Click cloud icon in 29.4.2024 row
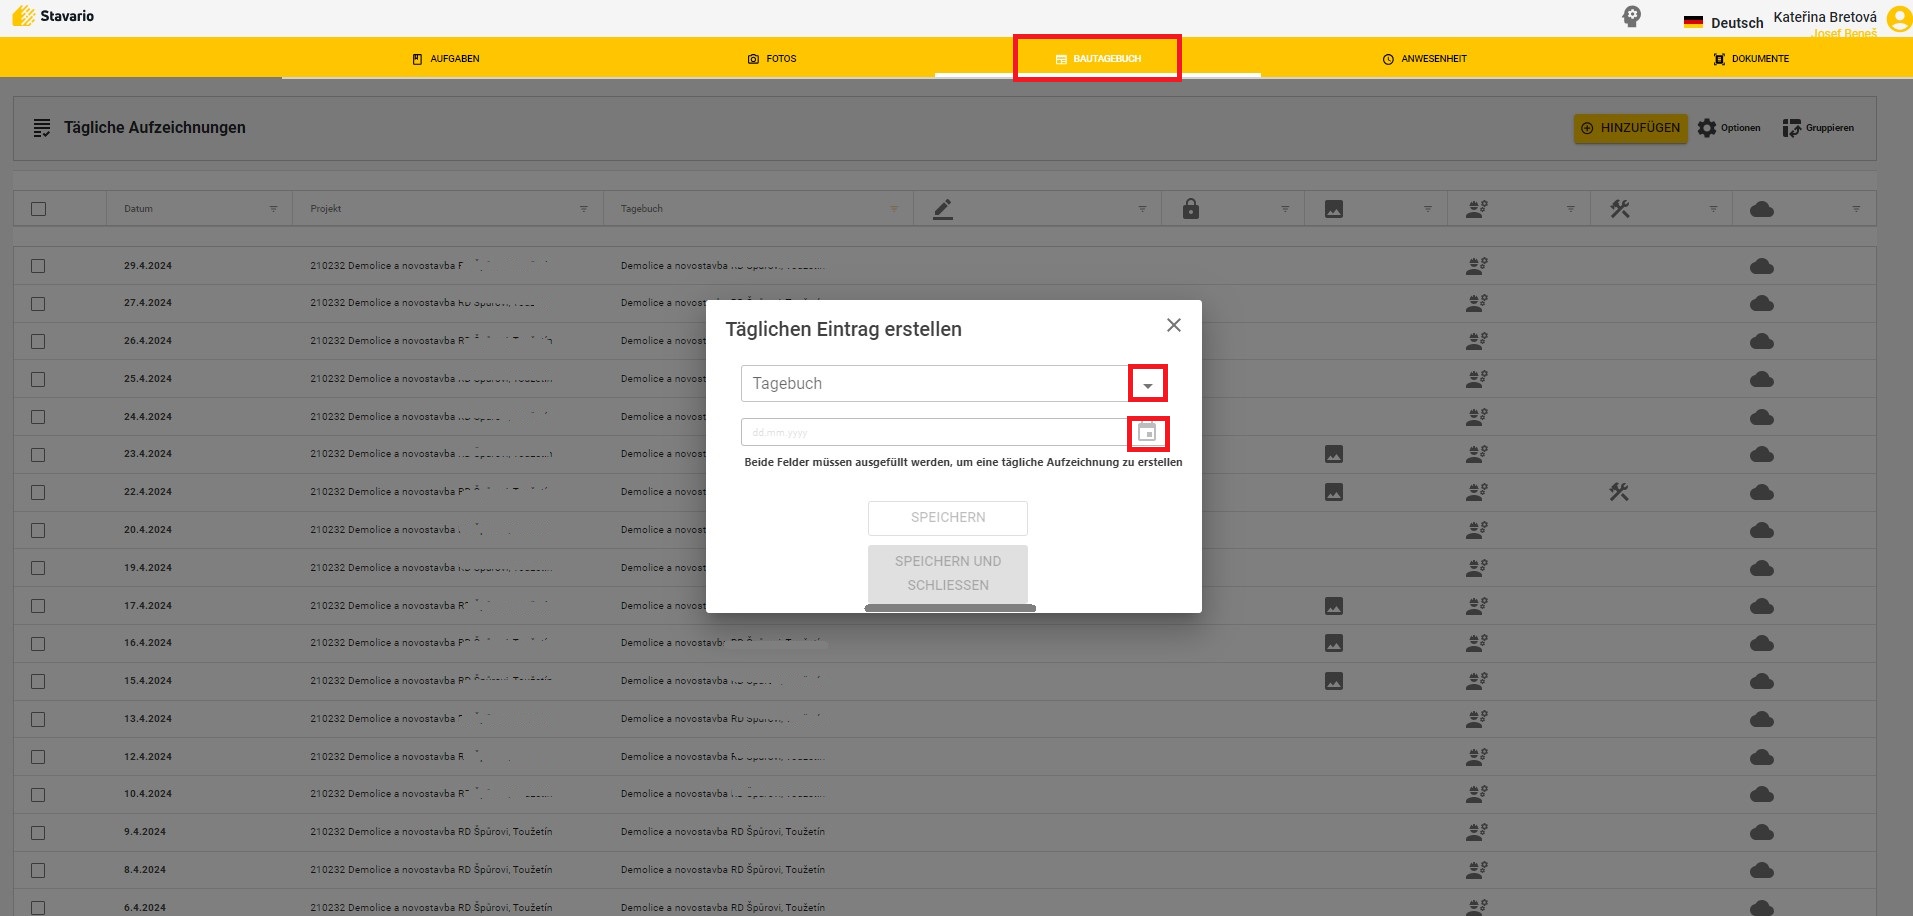The width and height of the screenshot is (1913, 916). 1762,266
